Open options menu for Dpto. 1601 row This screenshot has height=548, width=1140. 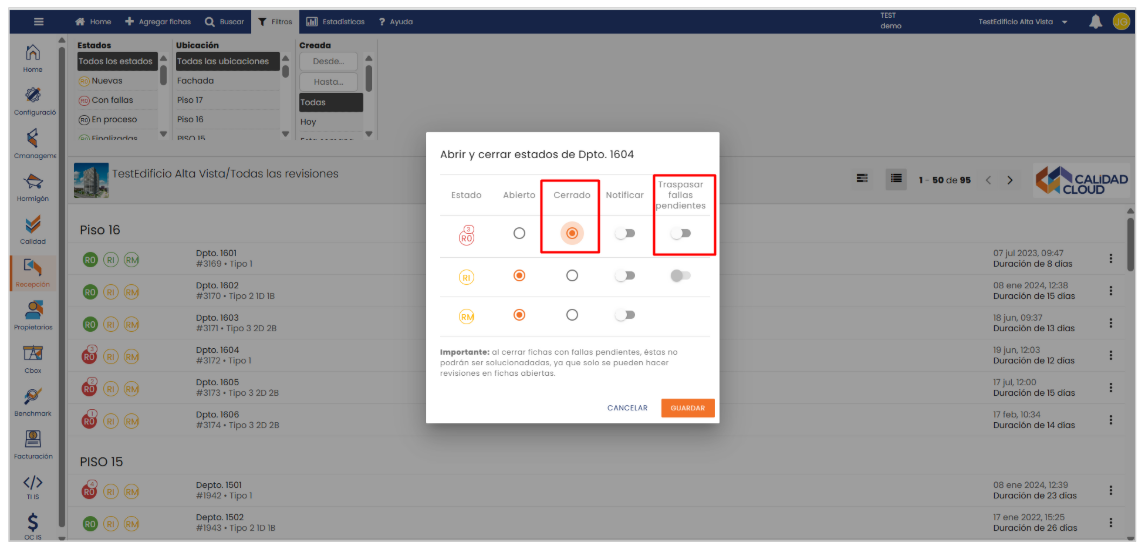coord(1110,259)
